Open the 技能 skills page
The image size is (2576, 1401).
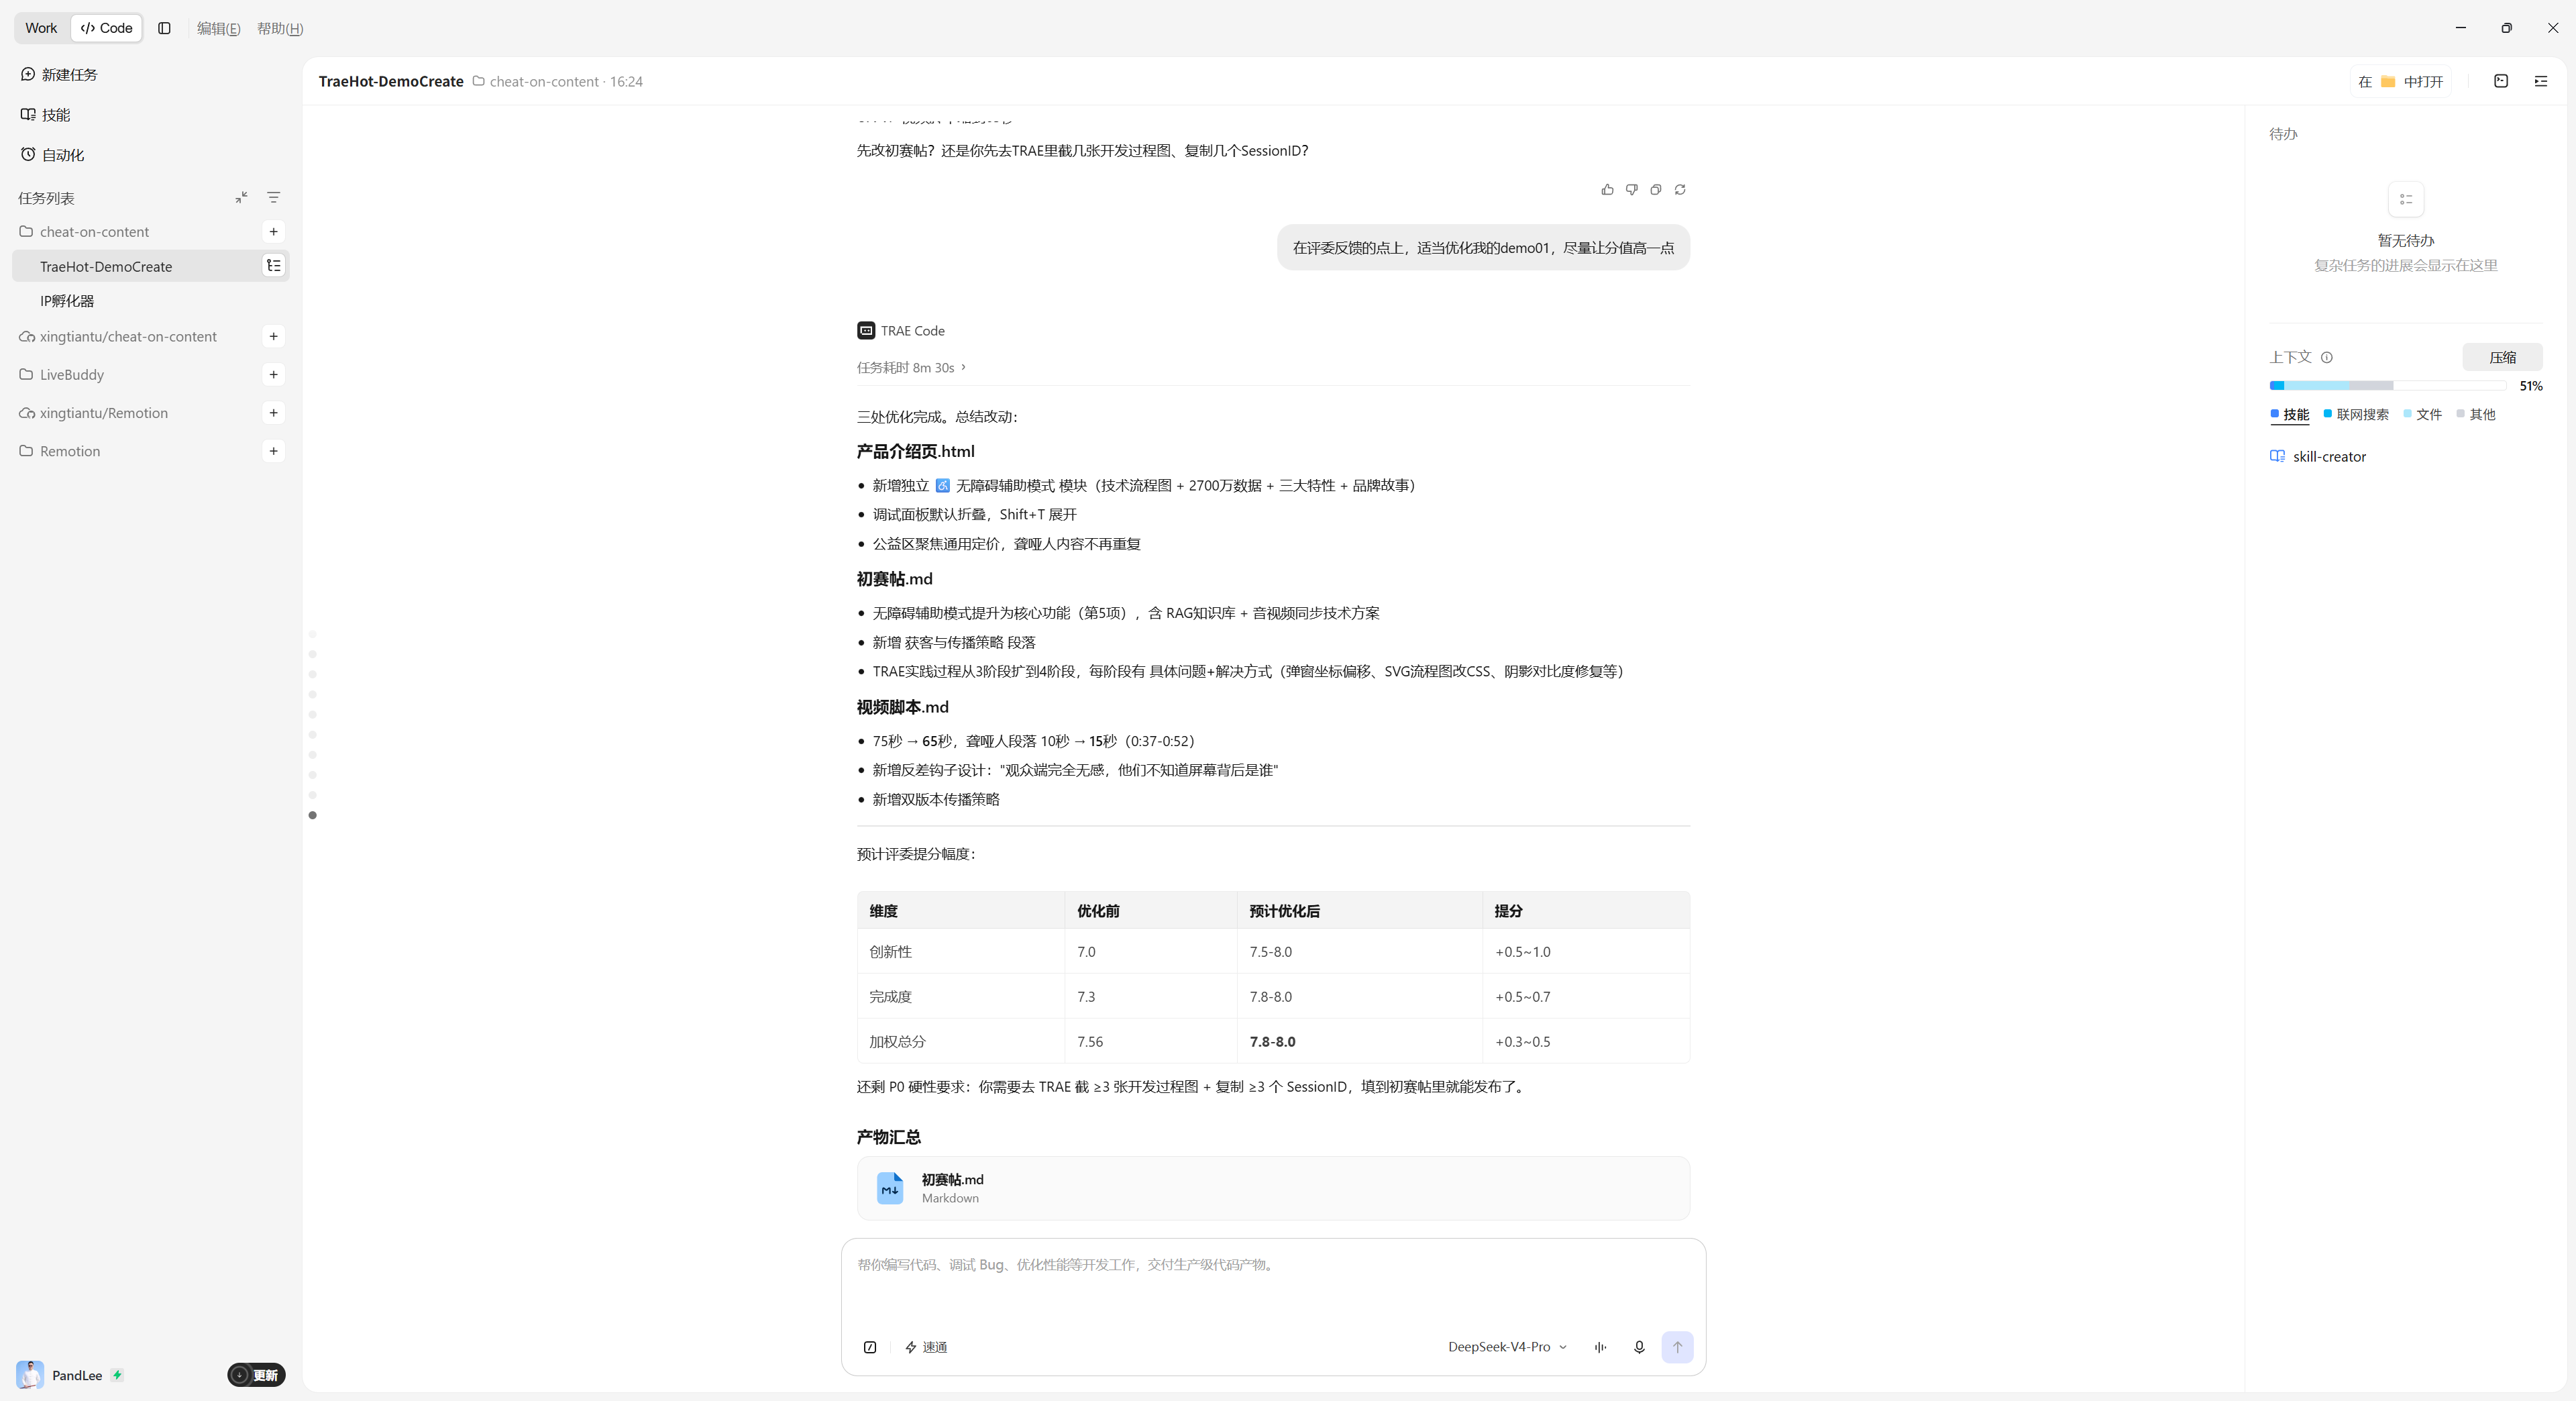point(46,115)
